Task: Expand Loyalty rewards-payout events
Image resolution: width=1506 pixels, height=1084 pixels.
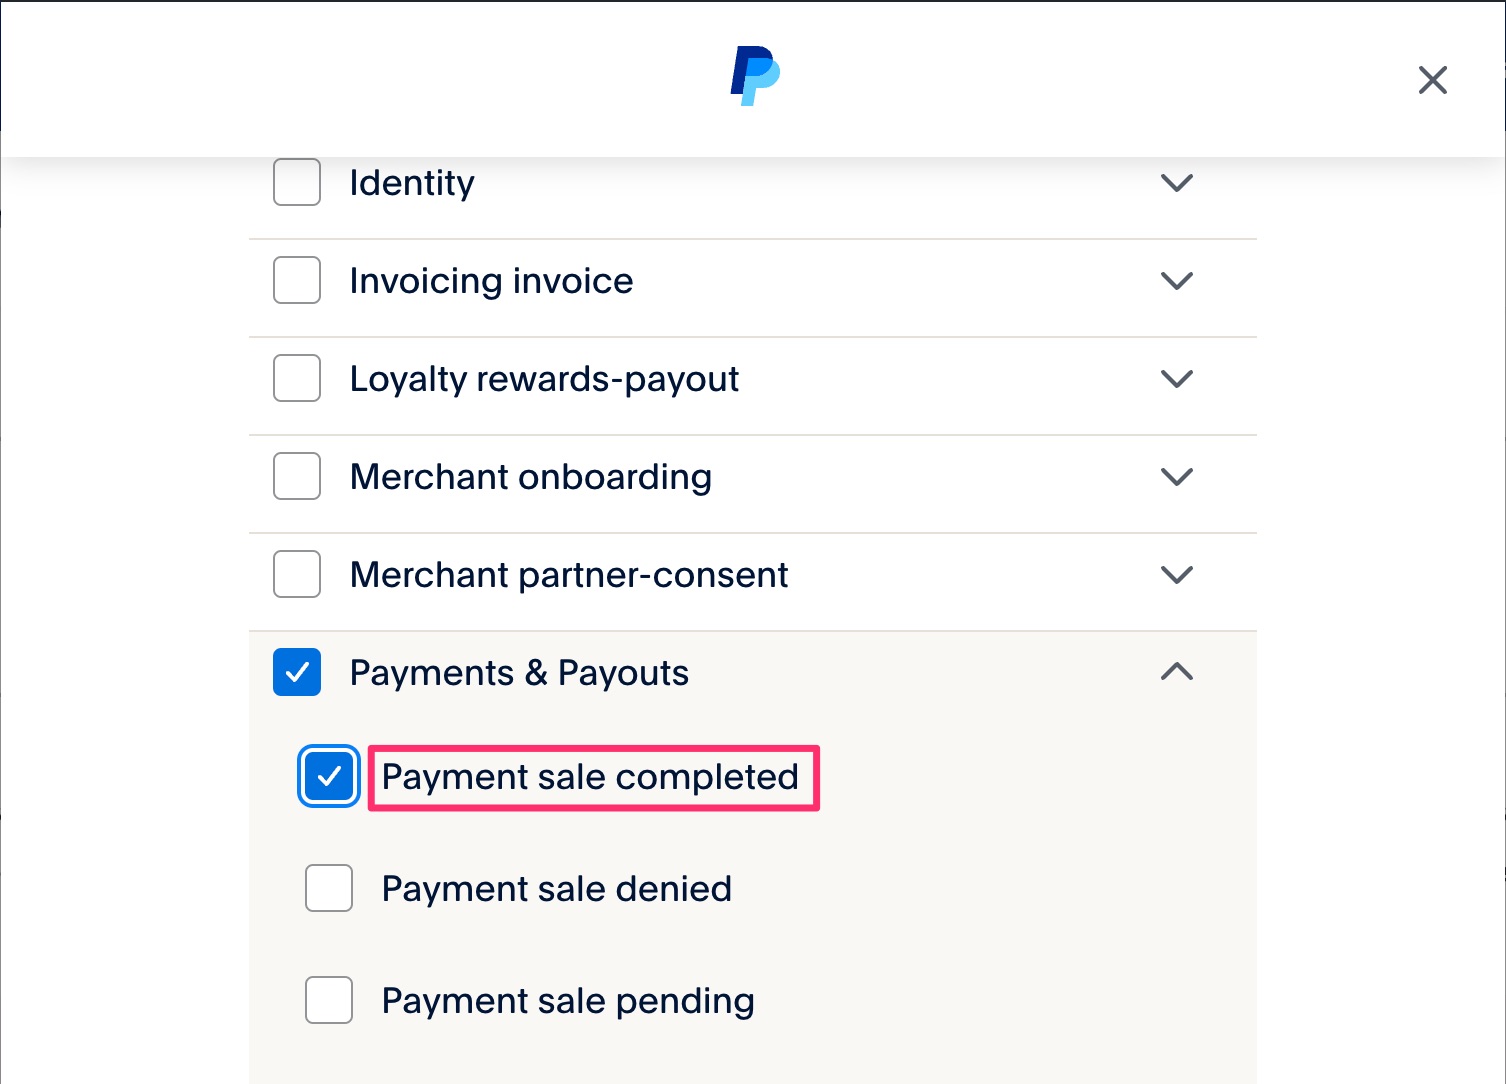Action: pos(1177,378)
